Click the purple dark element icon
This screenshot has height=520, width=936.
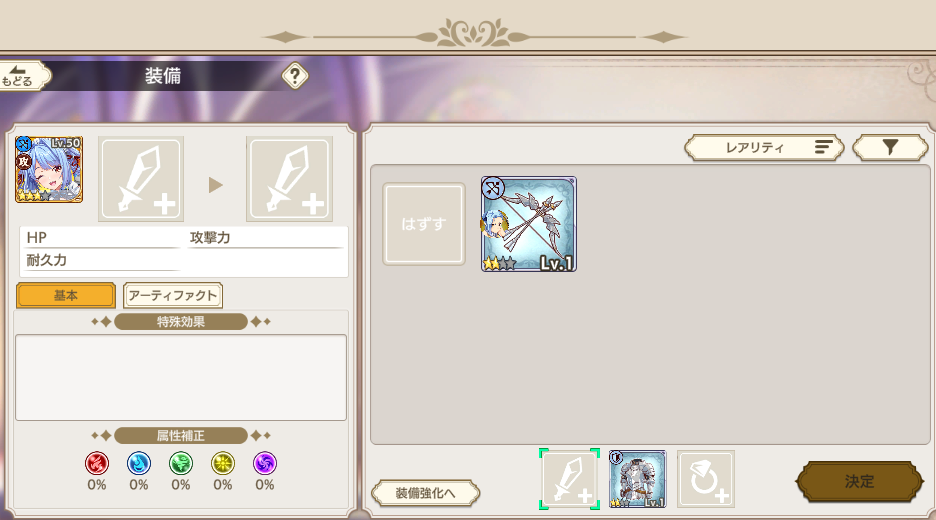coord(264,463)
